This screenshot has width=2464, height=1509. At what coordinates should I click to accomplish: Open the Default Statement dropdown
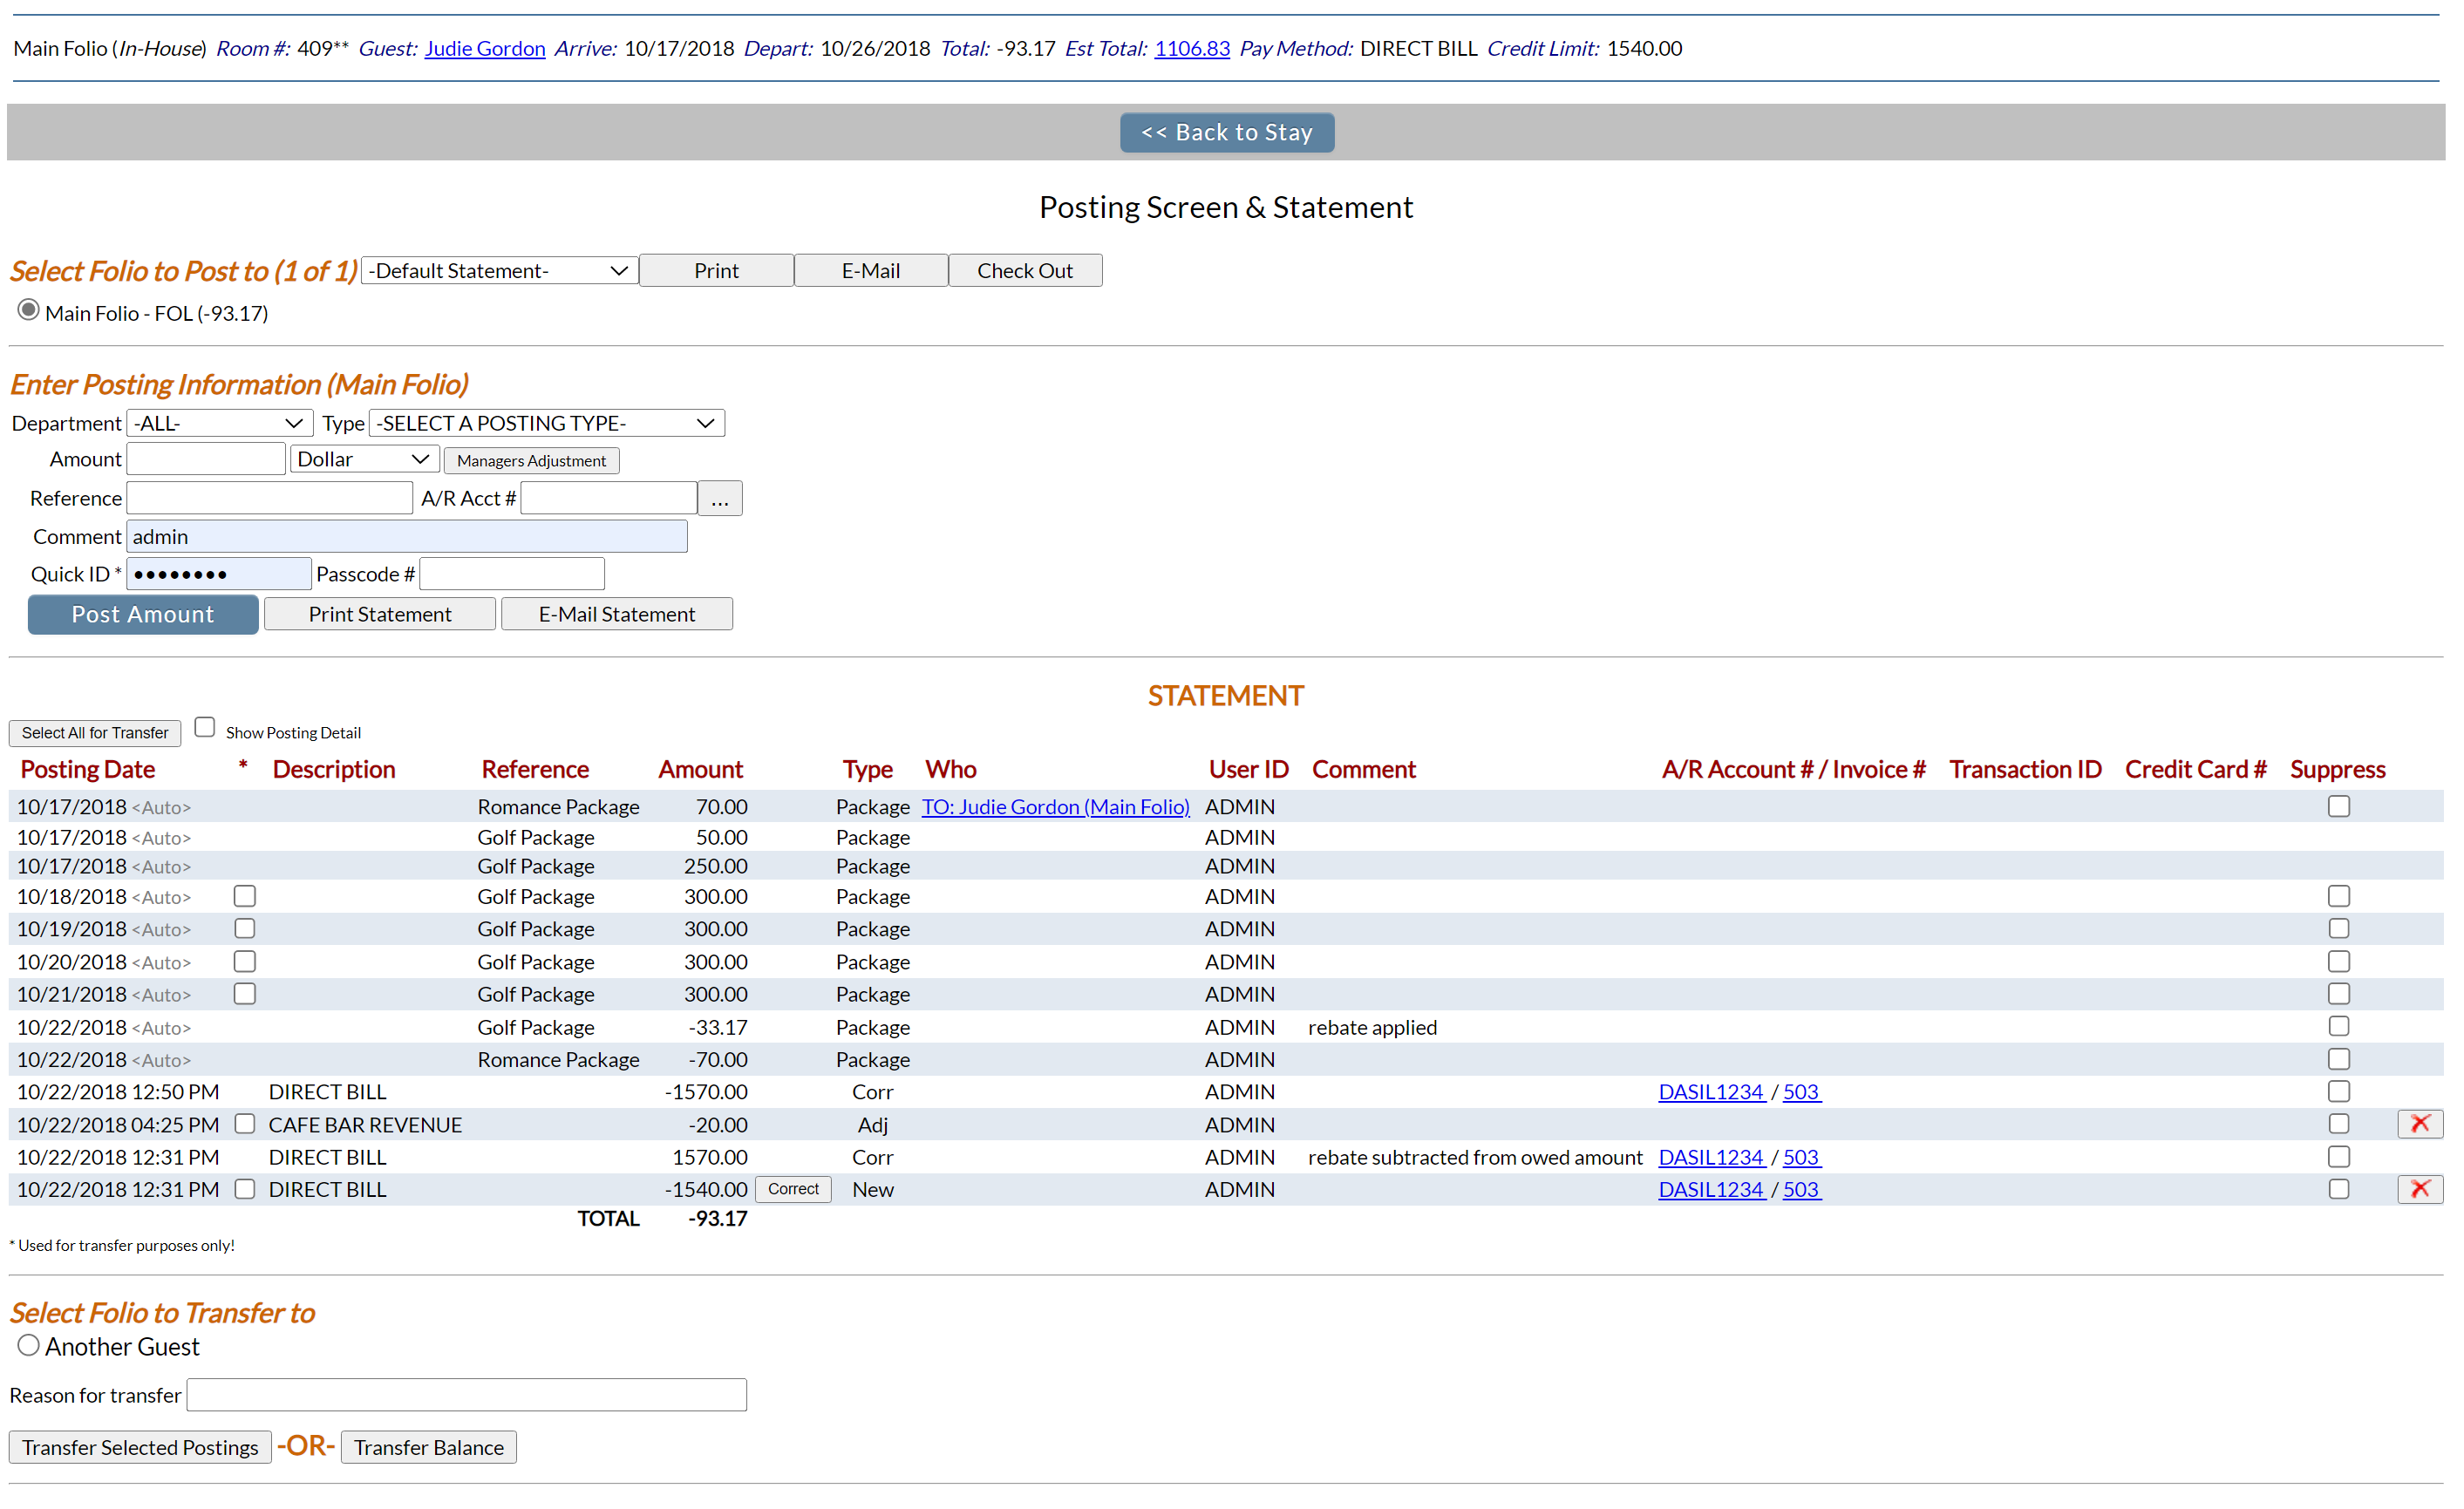point(499,271)
